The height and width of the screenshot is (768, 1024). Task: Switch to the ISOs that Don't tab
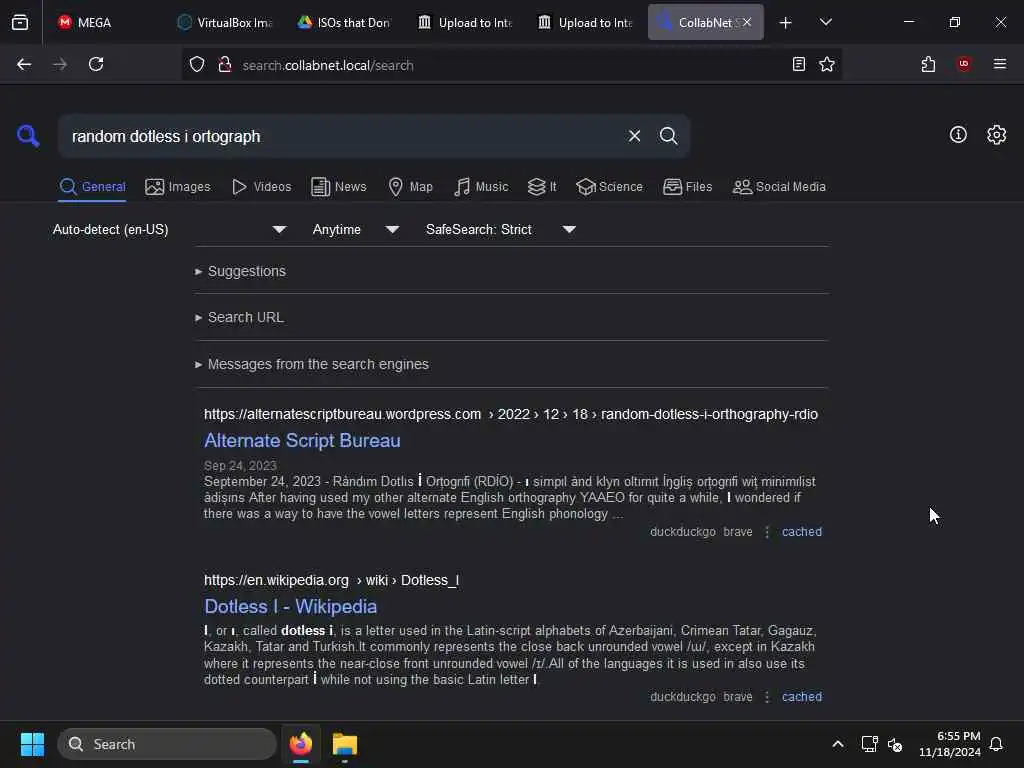(x=344, y=23)
